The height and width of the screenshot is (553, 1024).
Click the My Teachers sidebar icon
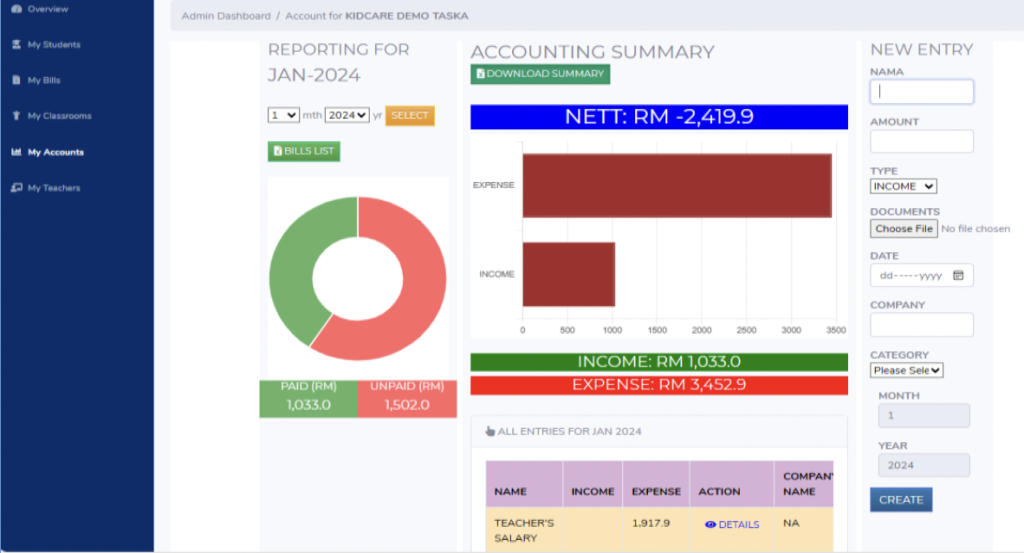click(16, 188)
